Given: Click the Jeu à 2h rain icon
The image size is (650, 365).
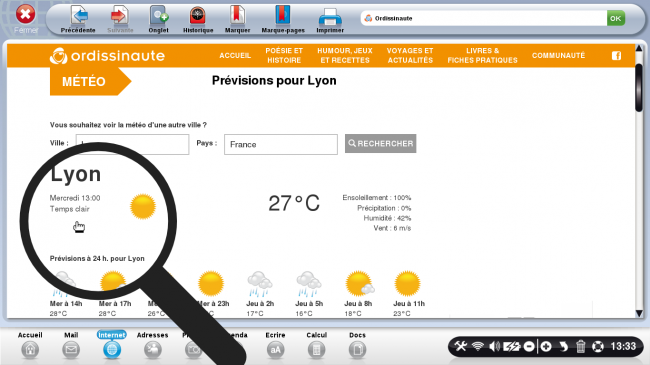Looking at the screenshot, I should pos(260,284).
